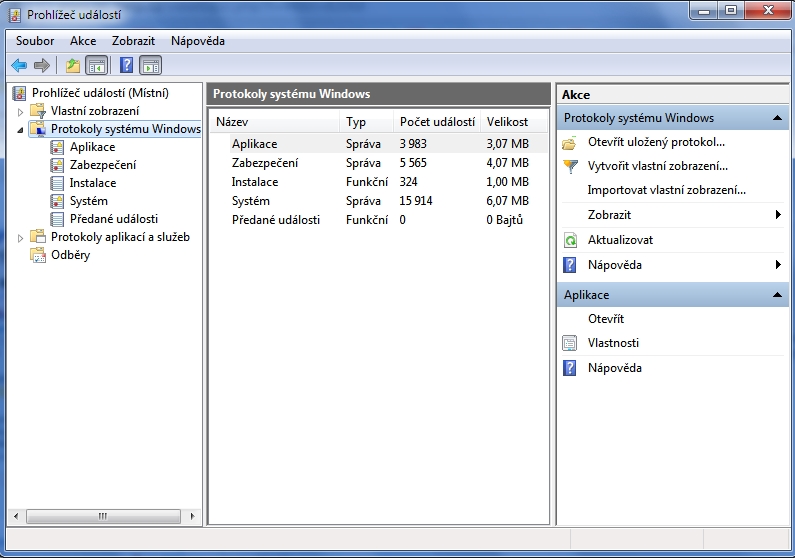Click Vytvořit vlastní zobrazení... action
Screen dimensions: 795x558
658,166
